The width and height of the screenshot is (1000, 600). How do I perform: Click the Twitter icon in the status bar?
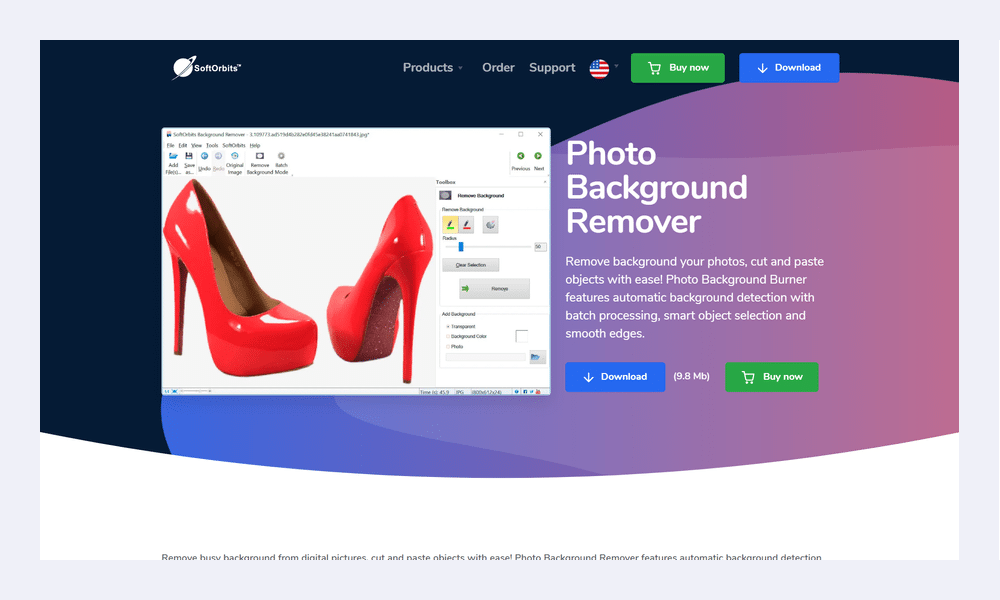(532, 391)
